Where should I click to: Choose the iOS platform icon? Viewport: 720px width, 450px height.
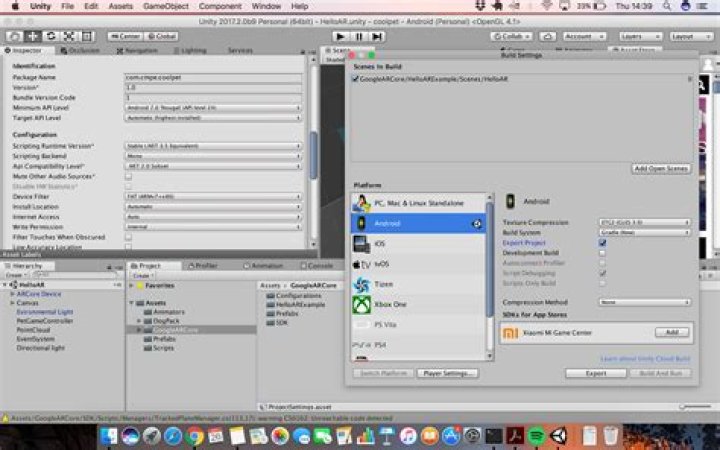click(x=361, y=244)
